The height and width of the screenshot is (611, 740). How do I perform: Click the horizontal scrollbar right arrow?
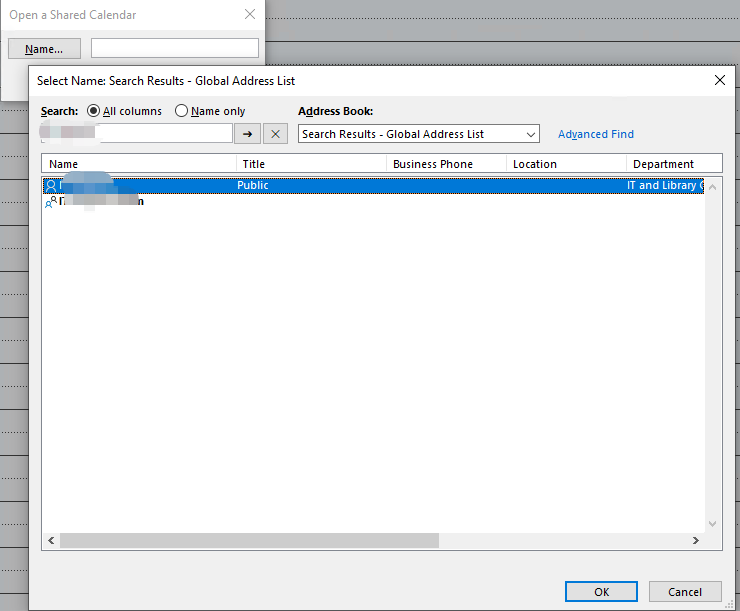coord(696,540)
